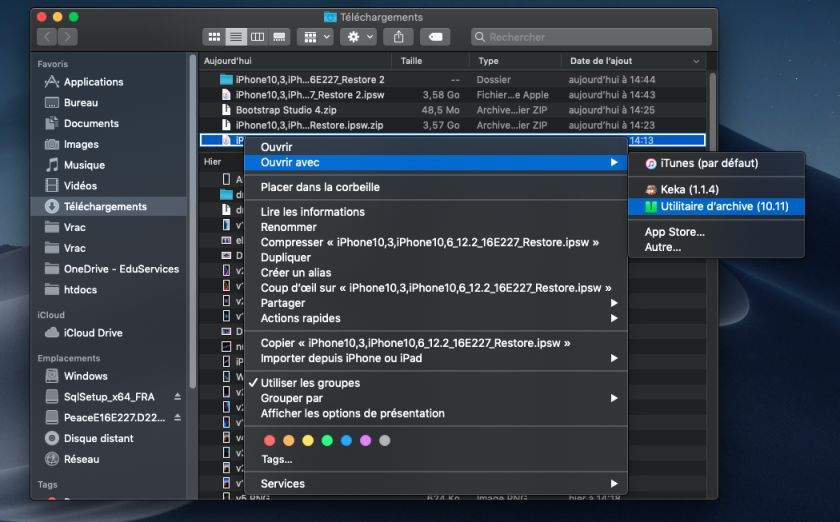Expand Importer depuis iPhone ou iPad
840x522 pixels.
(436, 358)
